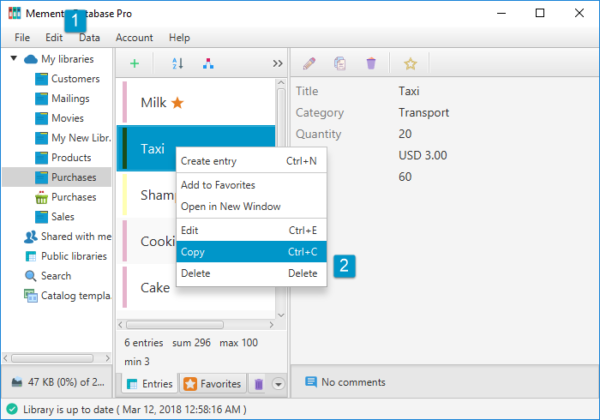The width and height of the screenshot is (600, 420).
Task: Click the Library is up to date status
Action: click(x=135, y=410)
